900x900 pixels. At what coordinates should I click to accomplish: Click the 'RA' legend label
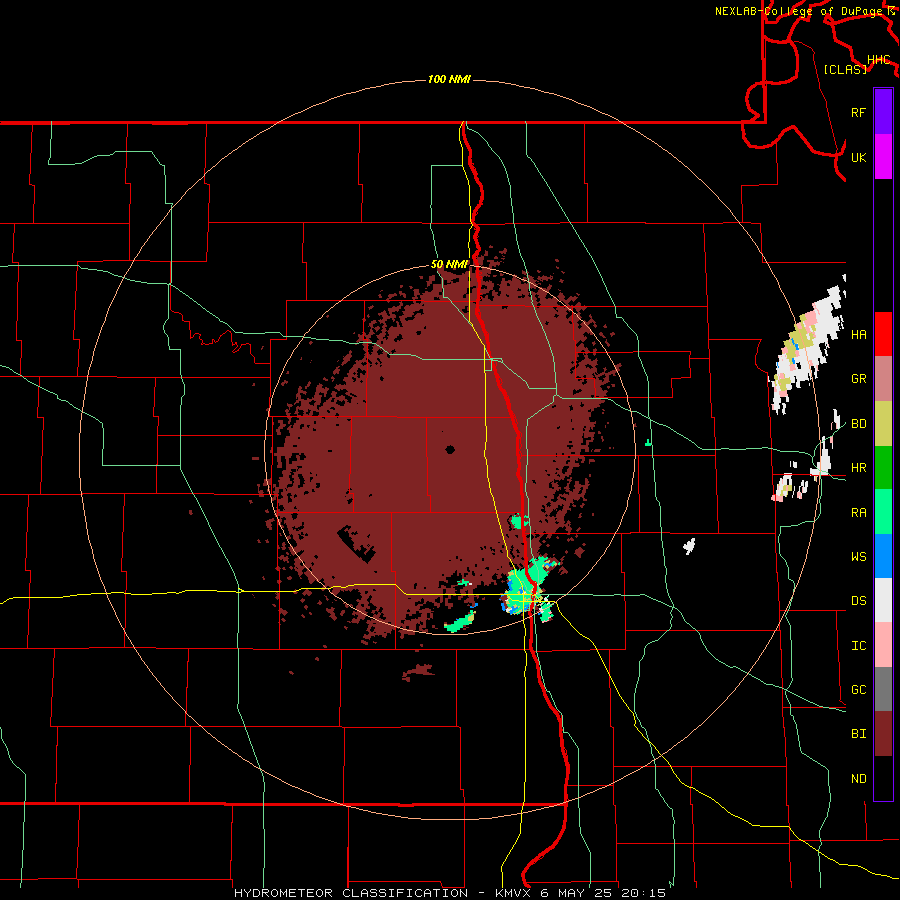tap(858, 513)
